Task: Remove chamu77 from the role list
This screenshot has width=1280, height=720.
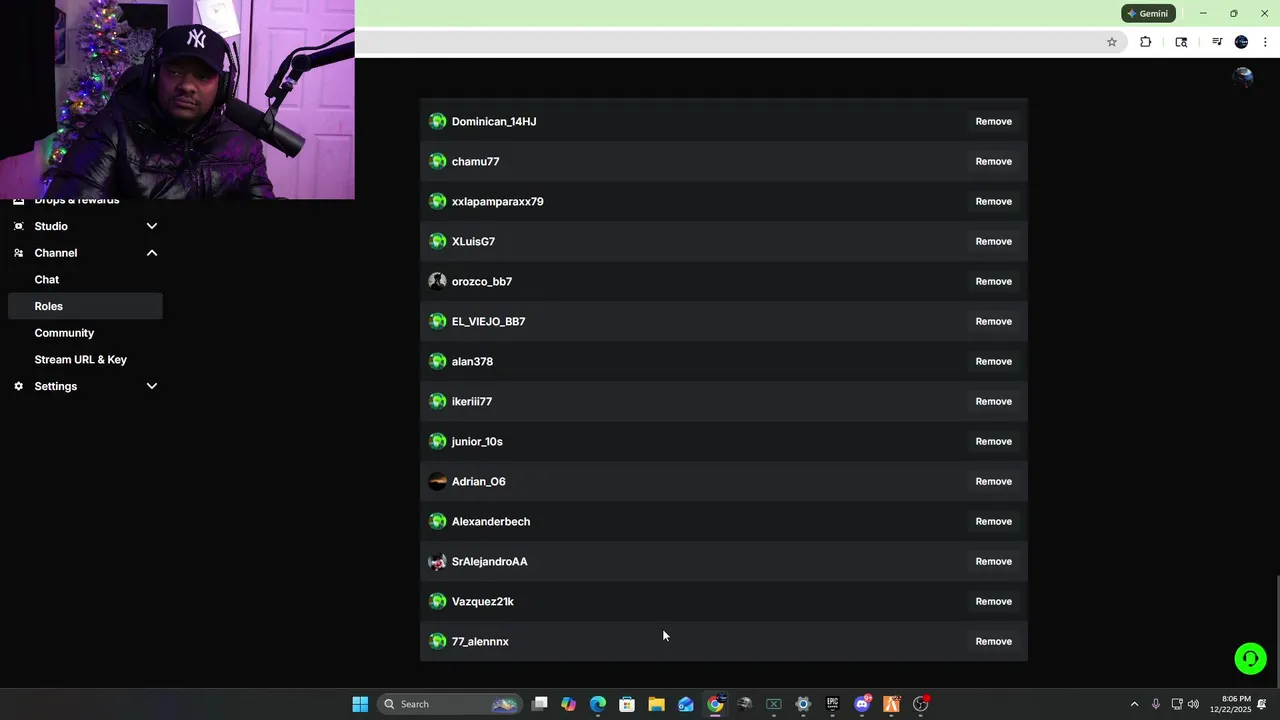Action: click(x=993, y=161)
